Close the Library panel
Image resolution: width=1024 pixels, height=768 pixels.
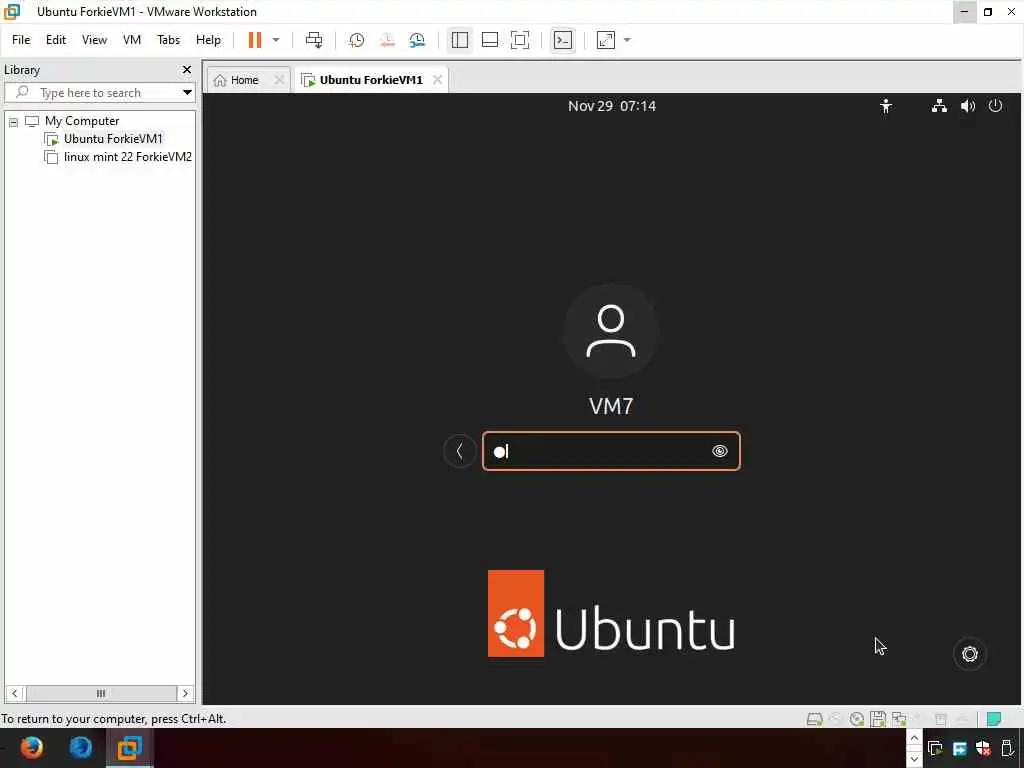coord(187,69)
